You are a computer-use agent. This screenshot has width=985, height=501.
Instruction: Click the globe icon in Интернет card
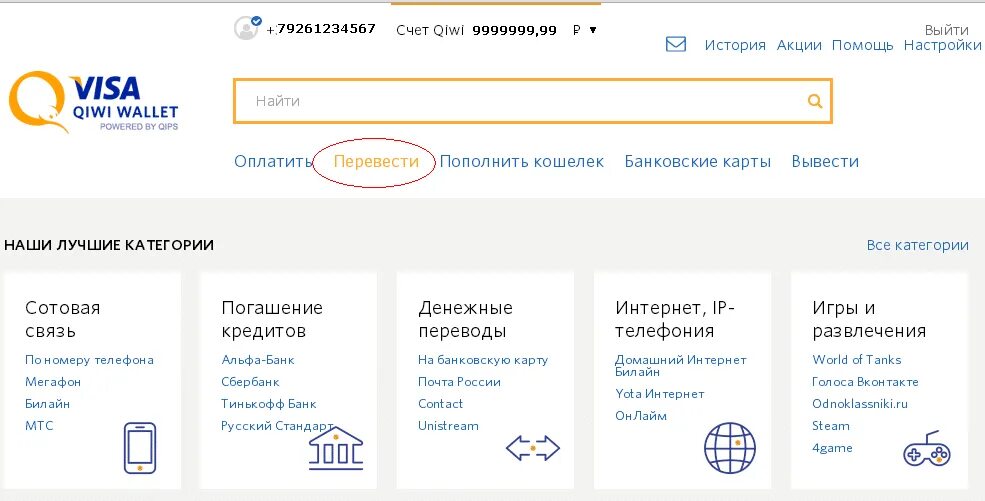tap(729, 448)
